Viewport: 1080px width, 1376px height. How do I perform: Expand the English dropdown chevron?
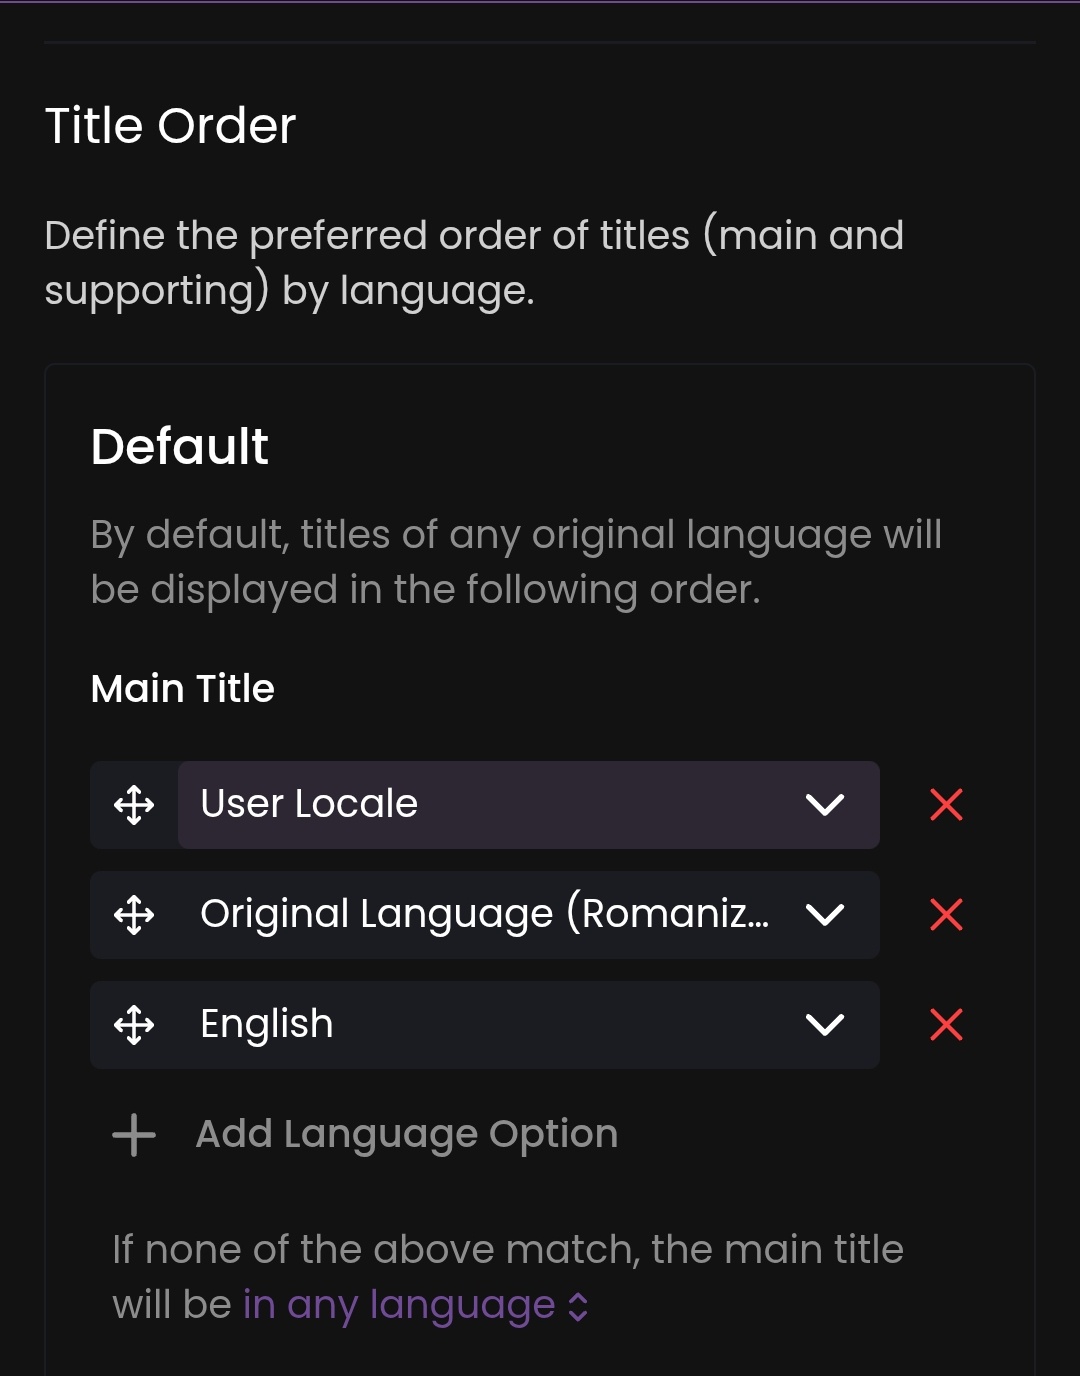[x=825, y=1025]
